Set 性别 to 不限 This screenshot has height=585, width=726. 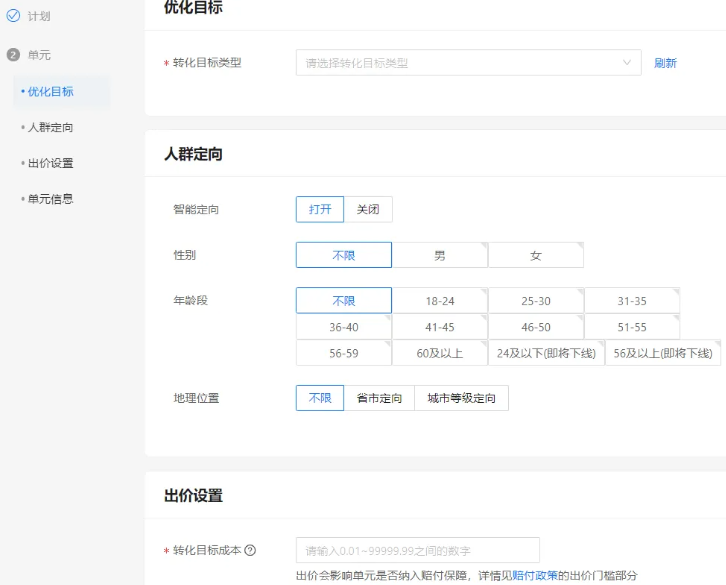(x=344, y=255)
